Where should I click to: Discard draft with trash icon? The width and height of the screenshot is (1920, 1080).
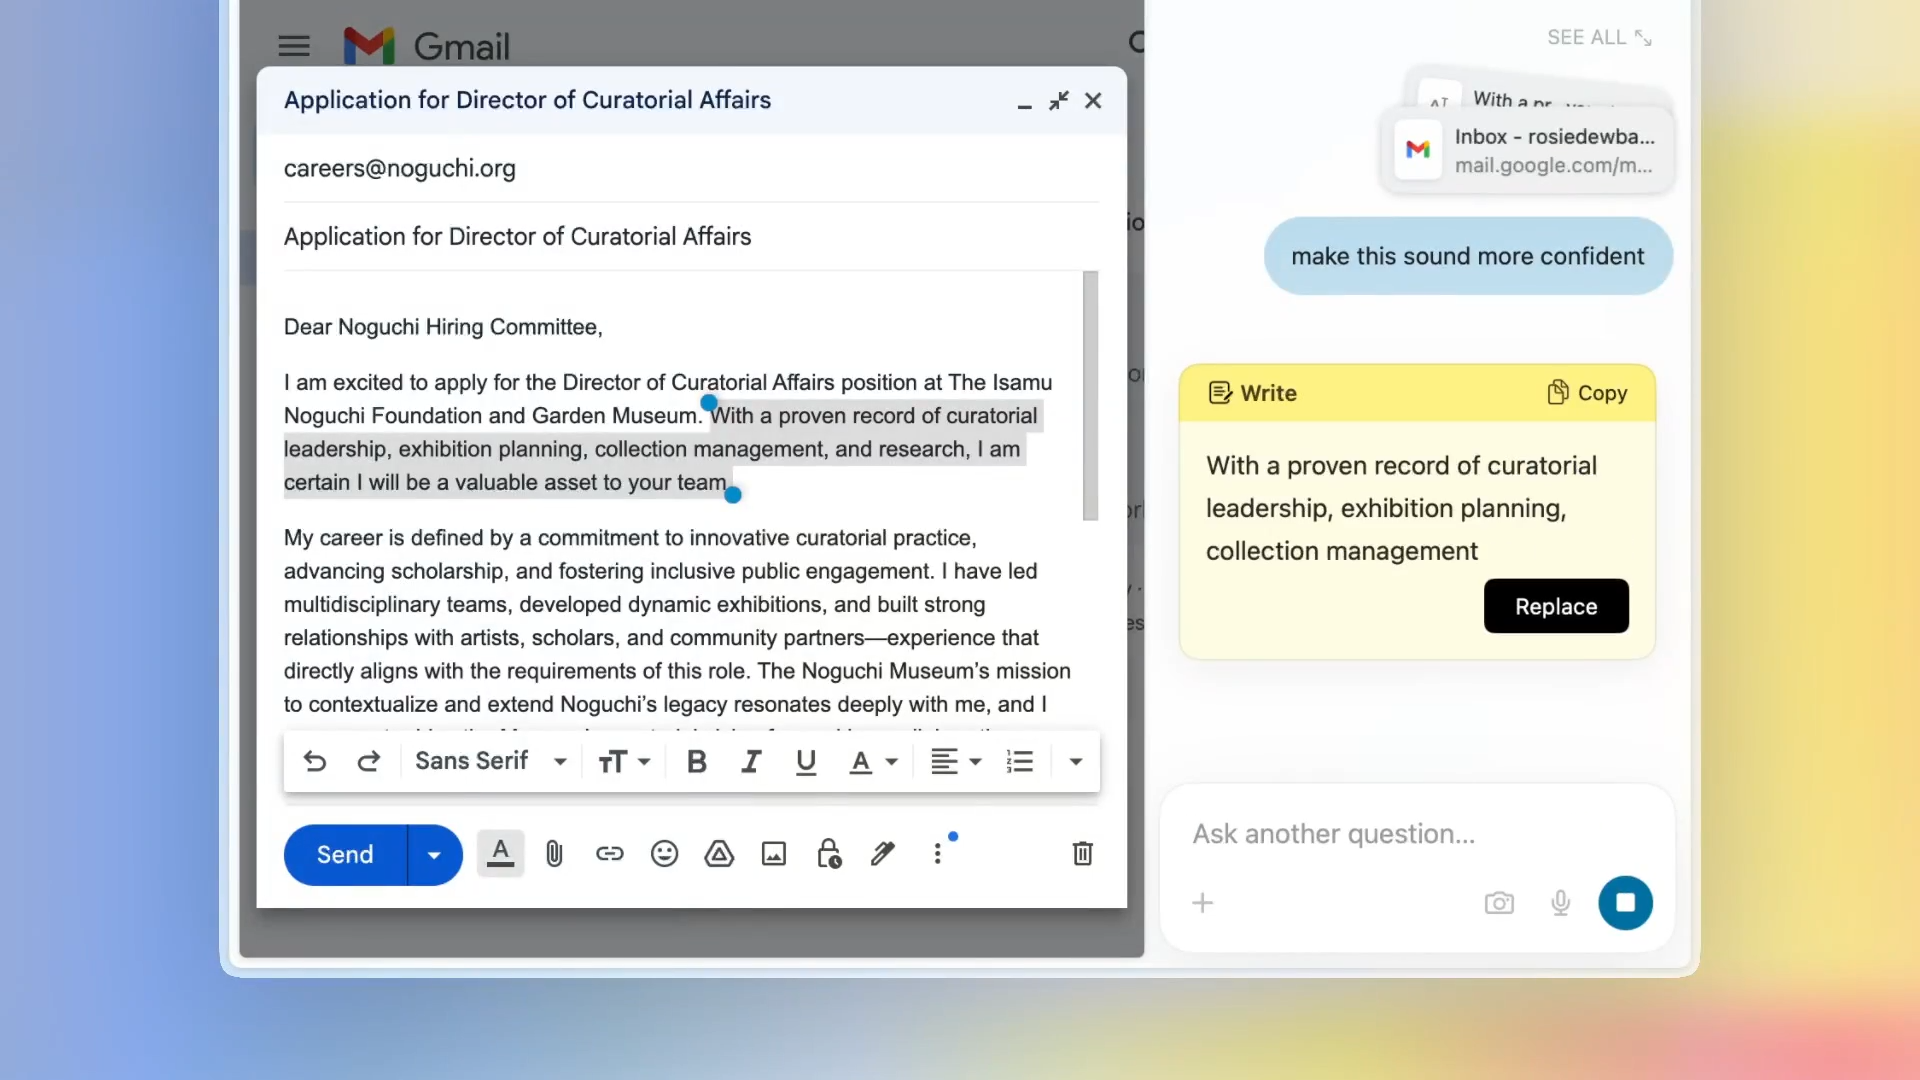coord(1083,854)
